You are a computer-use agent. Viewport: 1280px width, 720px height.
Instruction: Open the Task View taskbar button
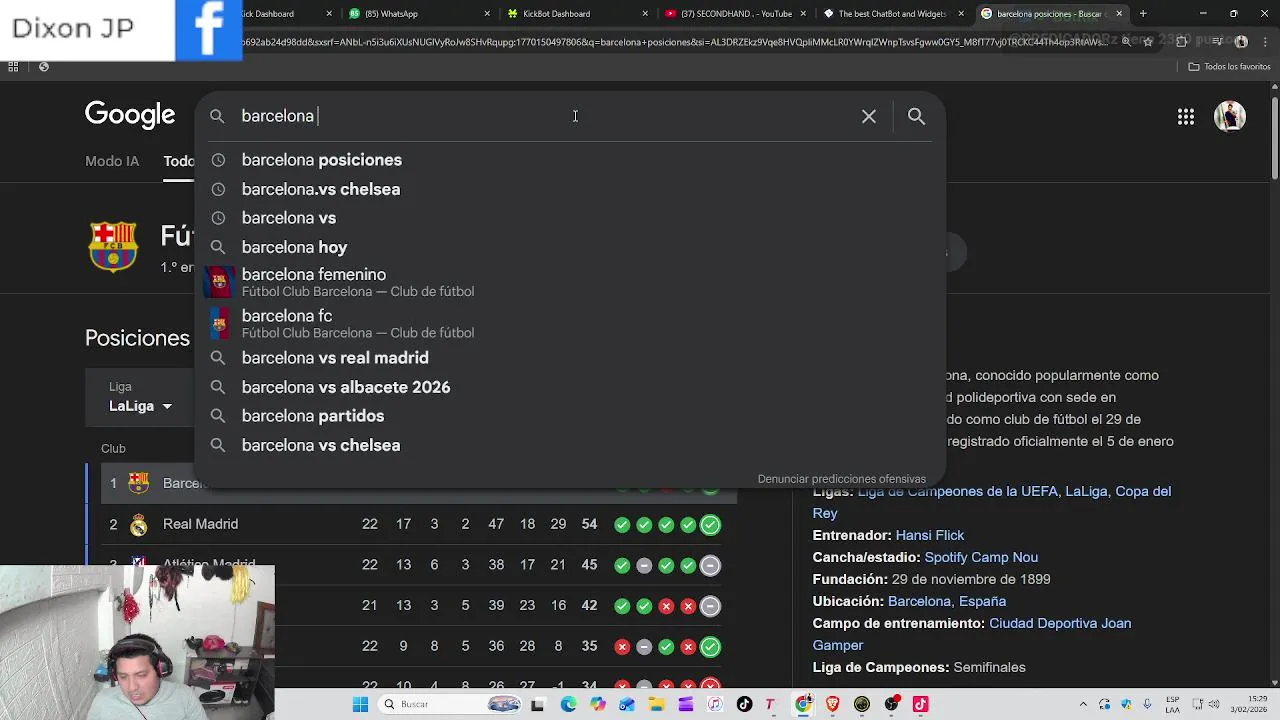point(537,704)
